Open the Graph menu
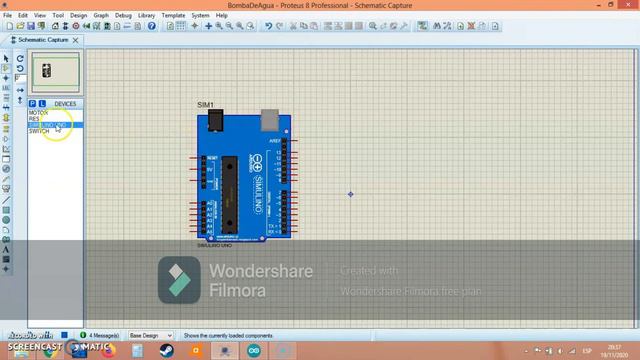The image size is (640, 360). coord(101,15)
